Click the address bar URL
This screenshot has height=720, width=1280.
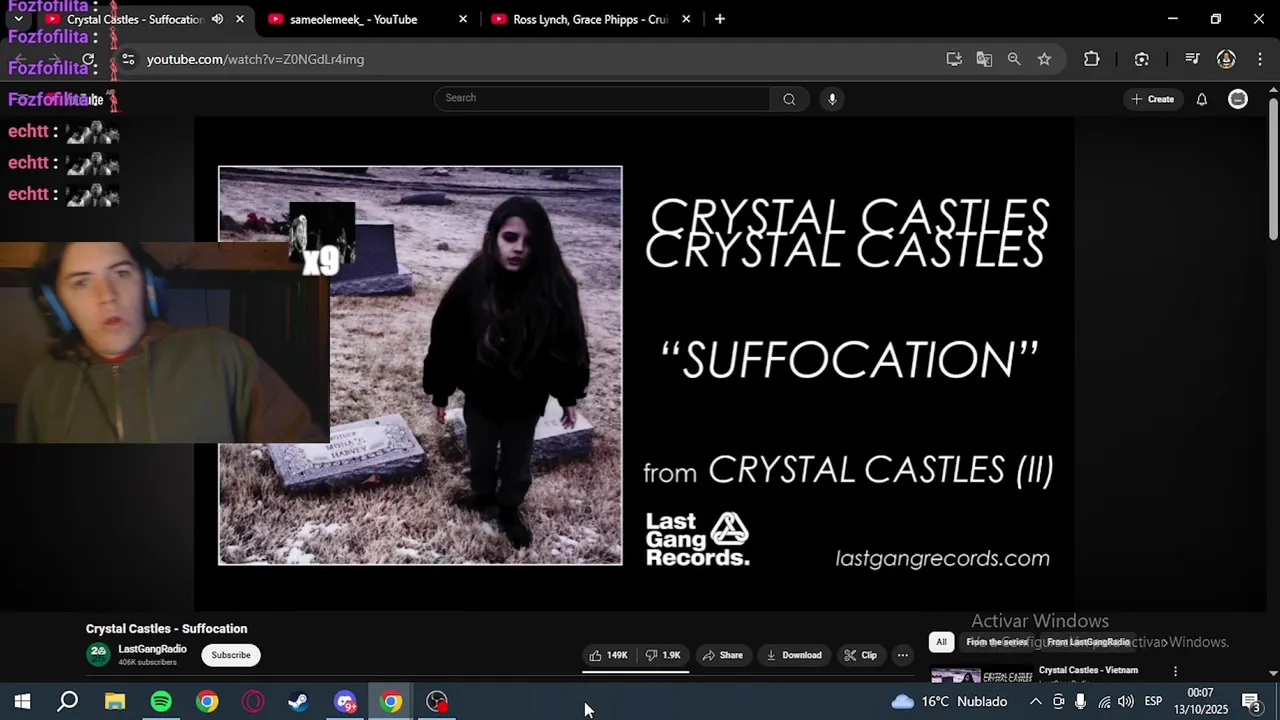[255, 59]
